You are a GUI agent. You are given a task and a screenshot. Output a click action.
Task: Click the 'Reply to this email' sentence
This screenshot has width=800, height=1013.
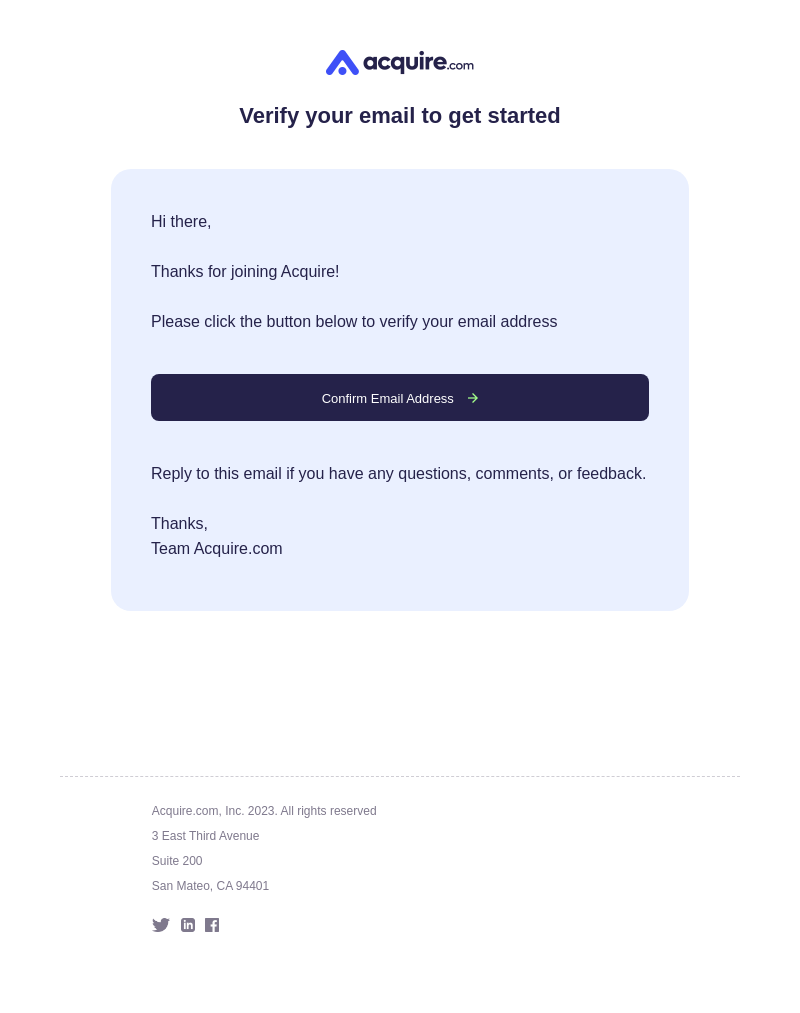(399, 474)
